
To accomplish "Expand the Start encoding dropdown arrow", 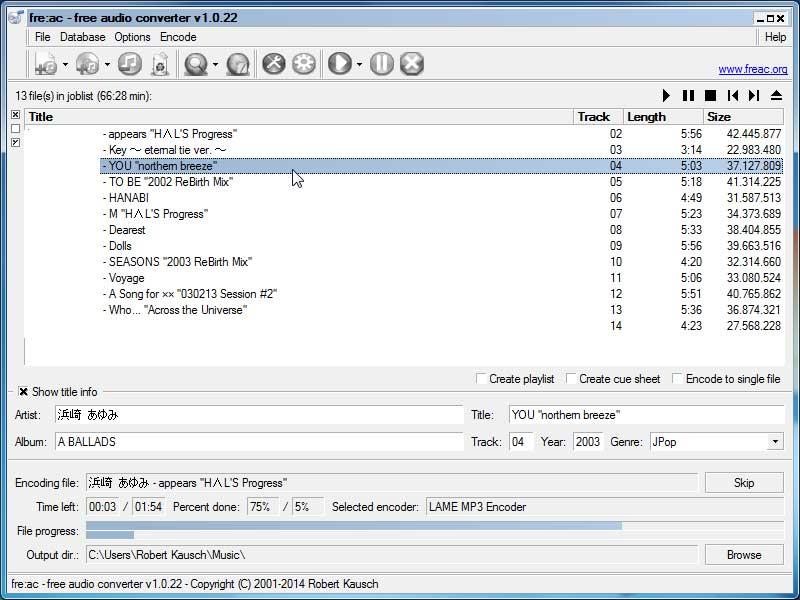I will [x=359, y=64].
